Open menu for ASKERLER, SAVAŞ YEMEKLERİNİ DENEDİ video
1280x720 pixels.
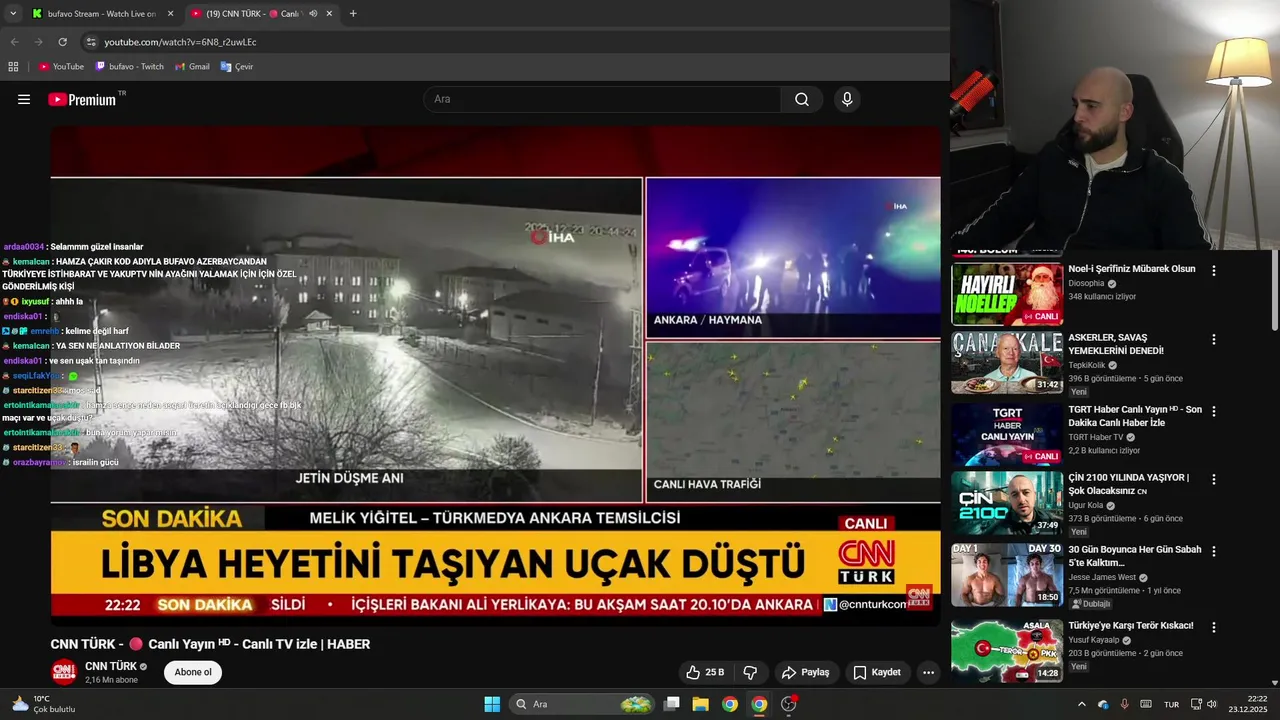tap(1214, 340)
